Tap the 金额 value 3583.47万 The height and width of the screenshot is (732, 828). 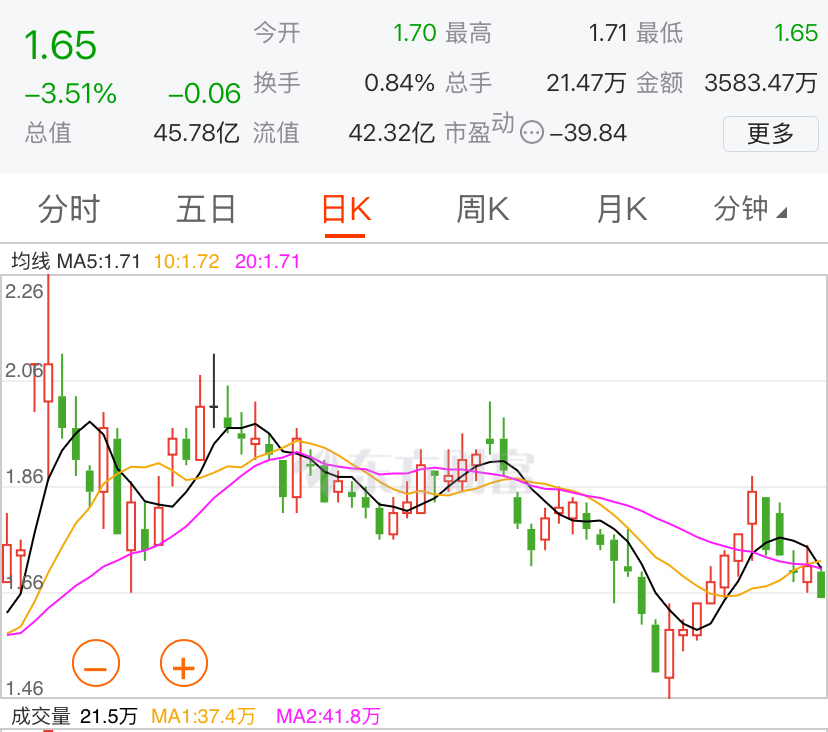(761, 83)
